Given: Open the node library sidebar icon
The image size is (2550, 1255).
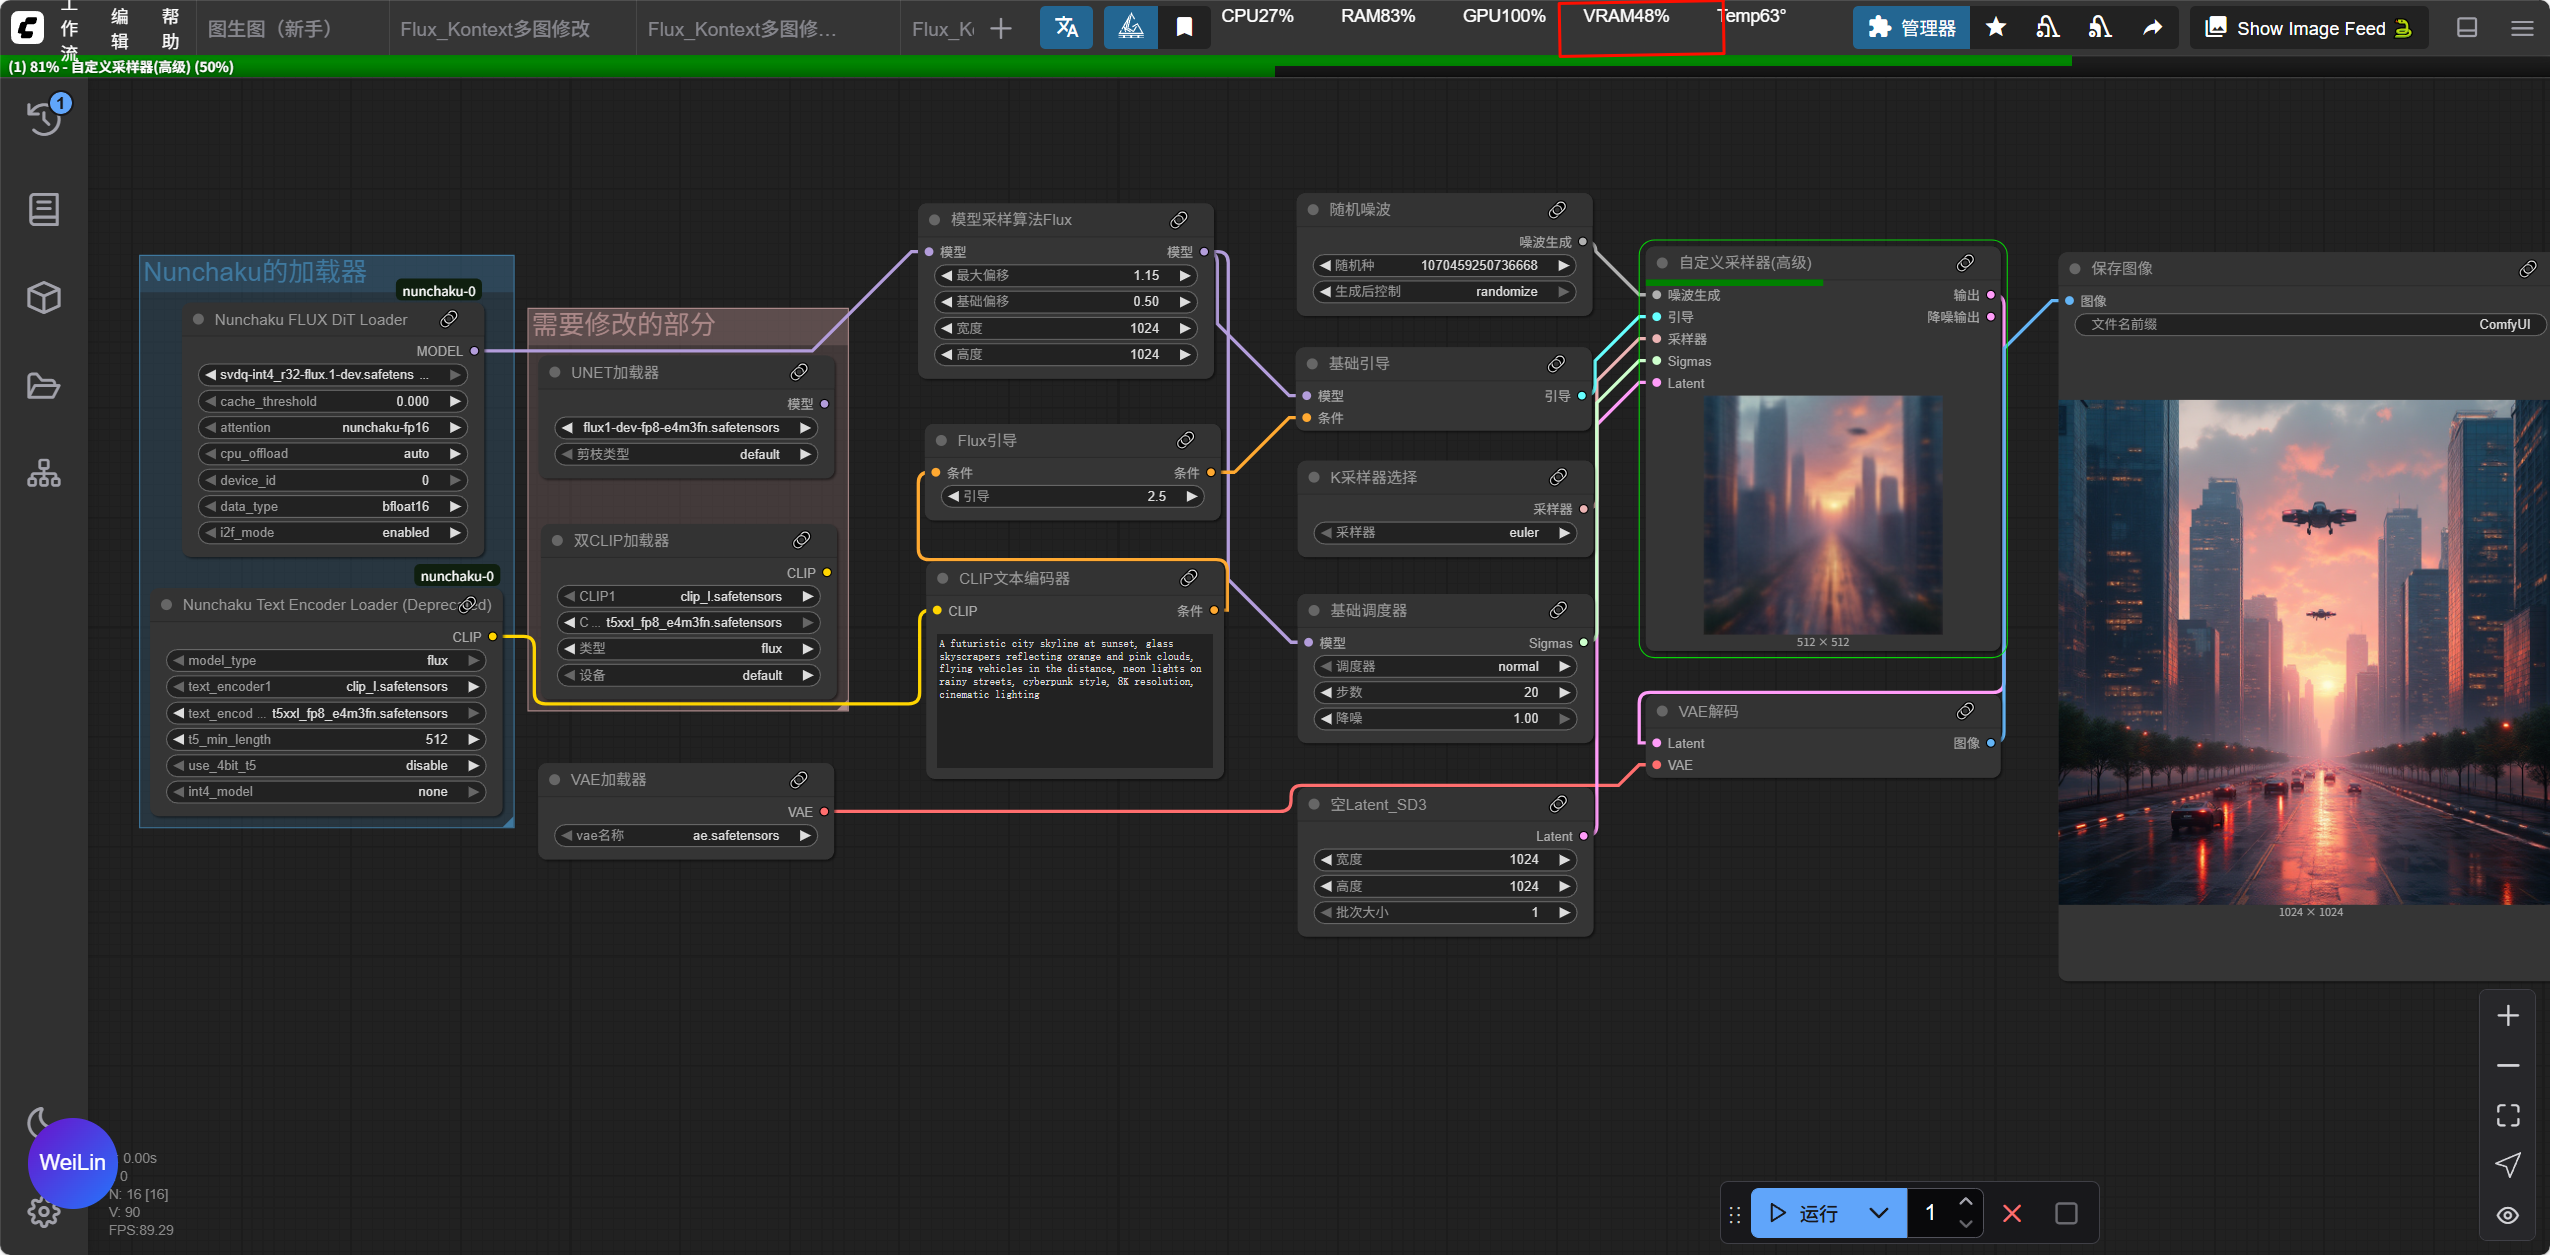Looking at the screenshot, I should pos(44,209).
